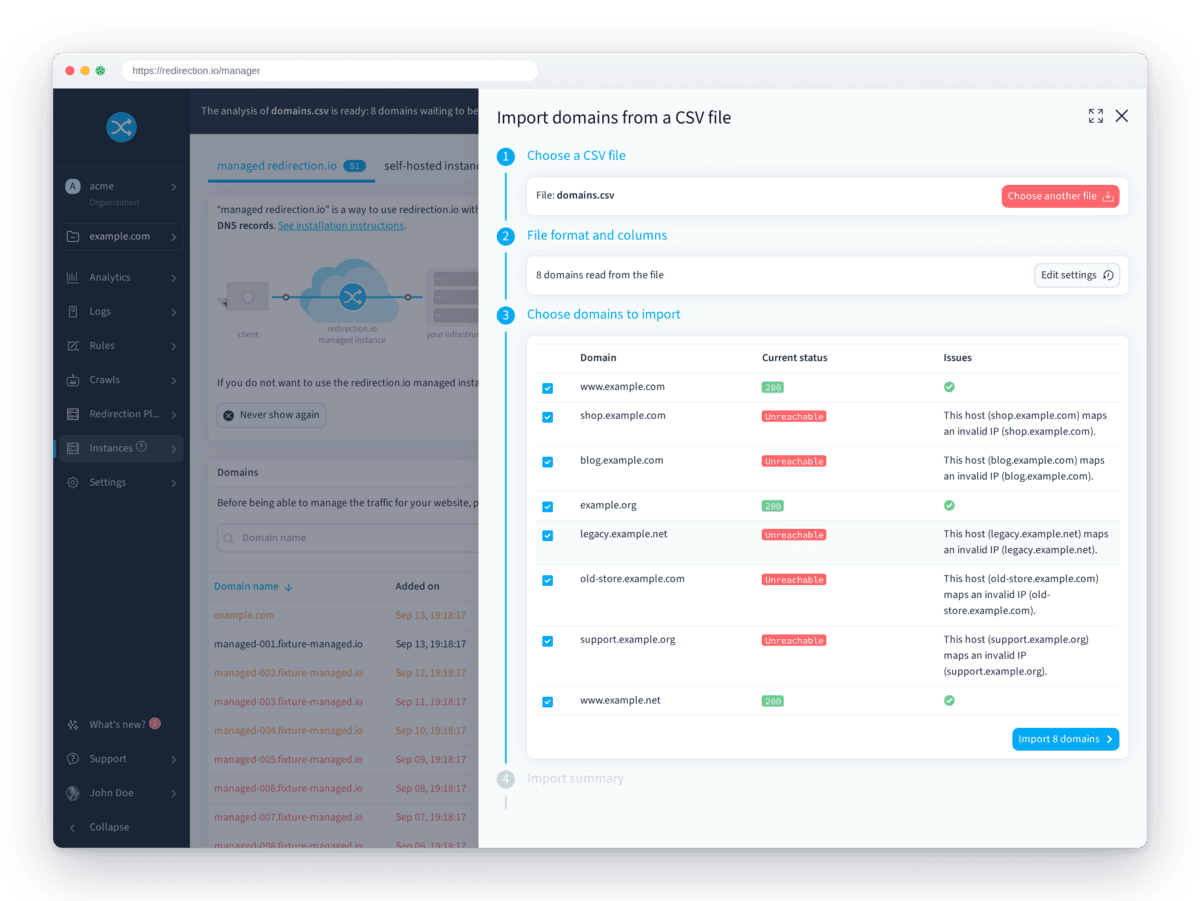Expand the Rules submenu chevron
Screen dimensions: 1200x901
[173, 346]
